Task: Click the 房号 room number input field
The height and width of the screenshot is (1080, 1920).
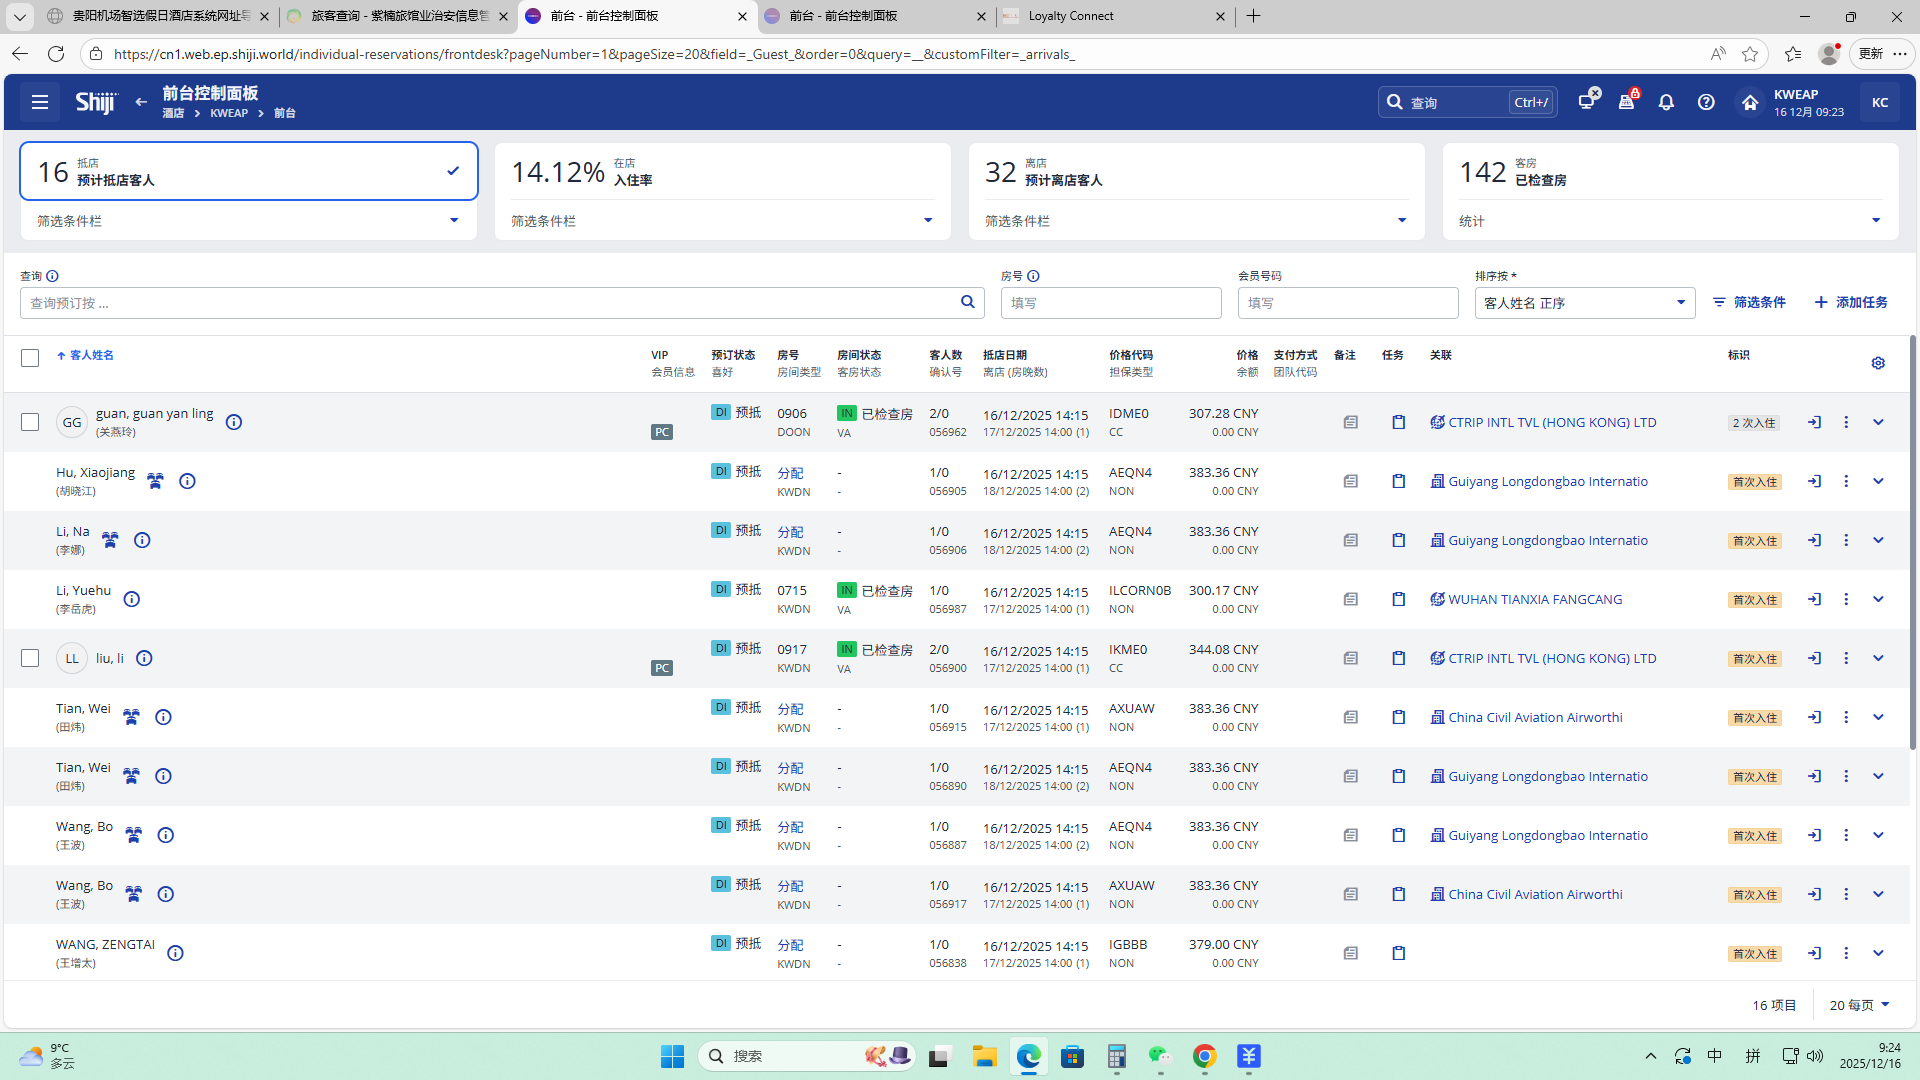Action: click(x=1110, y=303)
